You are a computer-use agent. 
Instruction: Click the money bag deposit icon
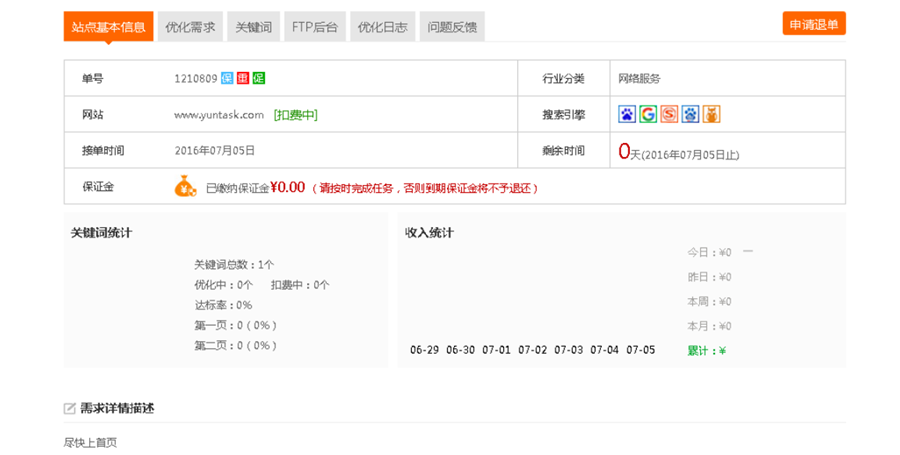click(x=185, y=186)
